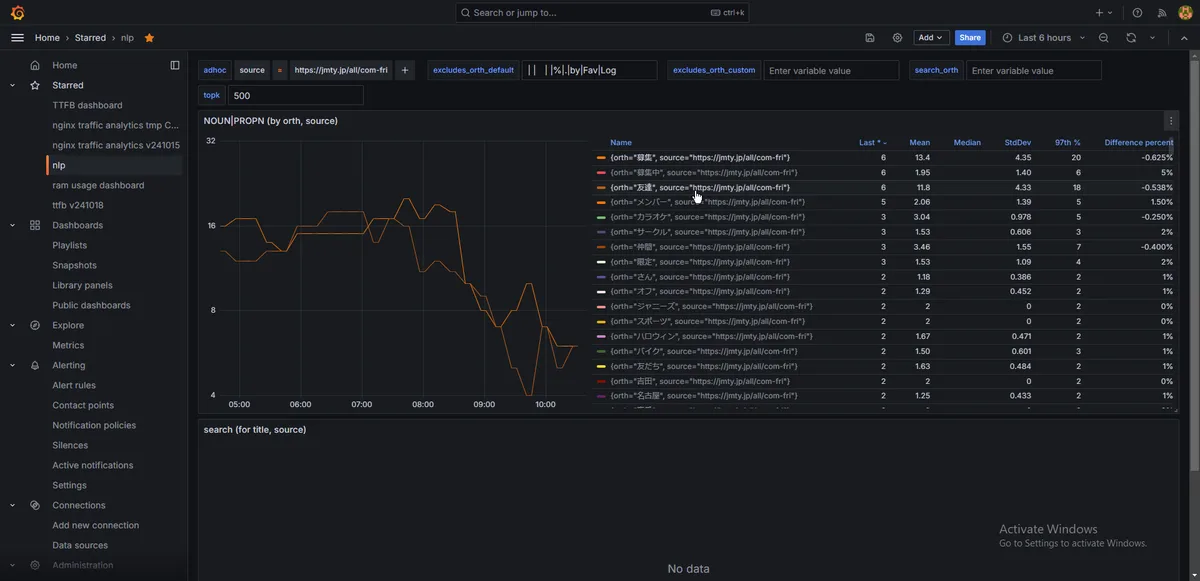1200x581 pixels.
Task: Click the Home breadcrumb link
Action: [x=47, y=38]
